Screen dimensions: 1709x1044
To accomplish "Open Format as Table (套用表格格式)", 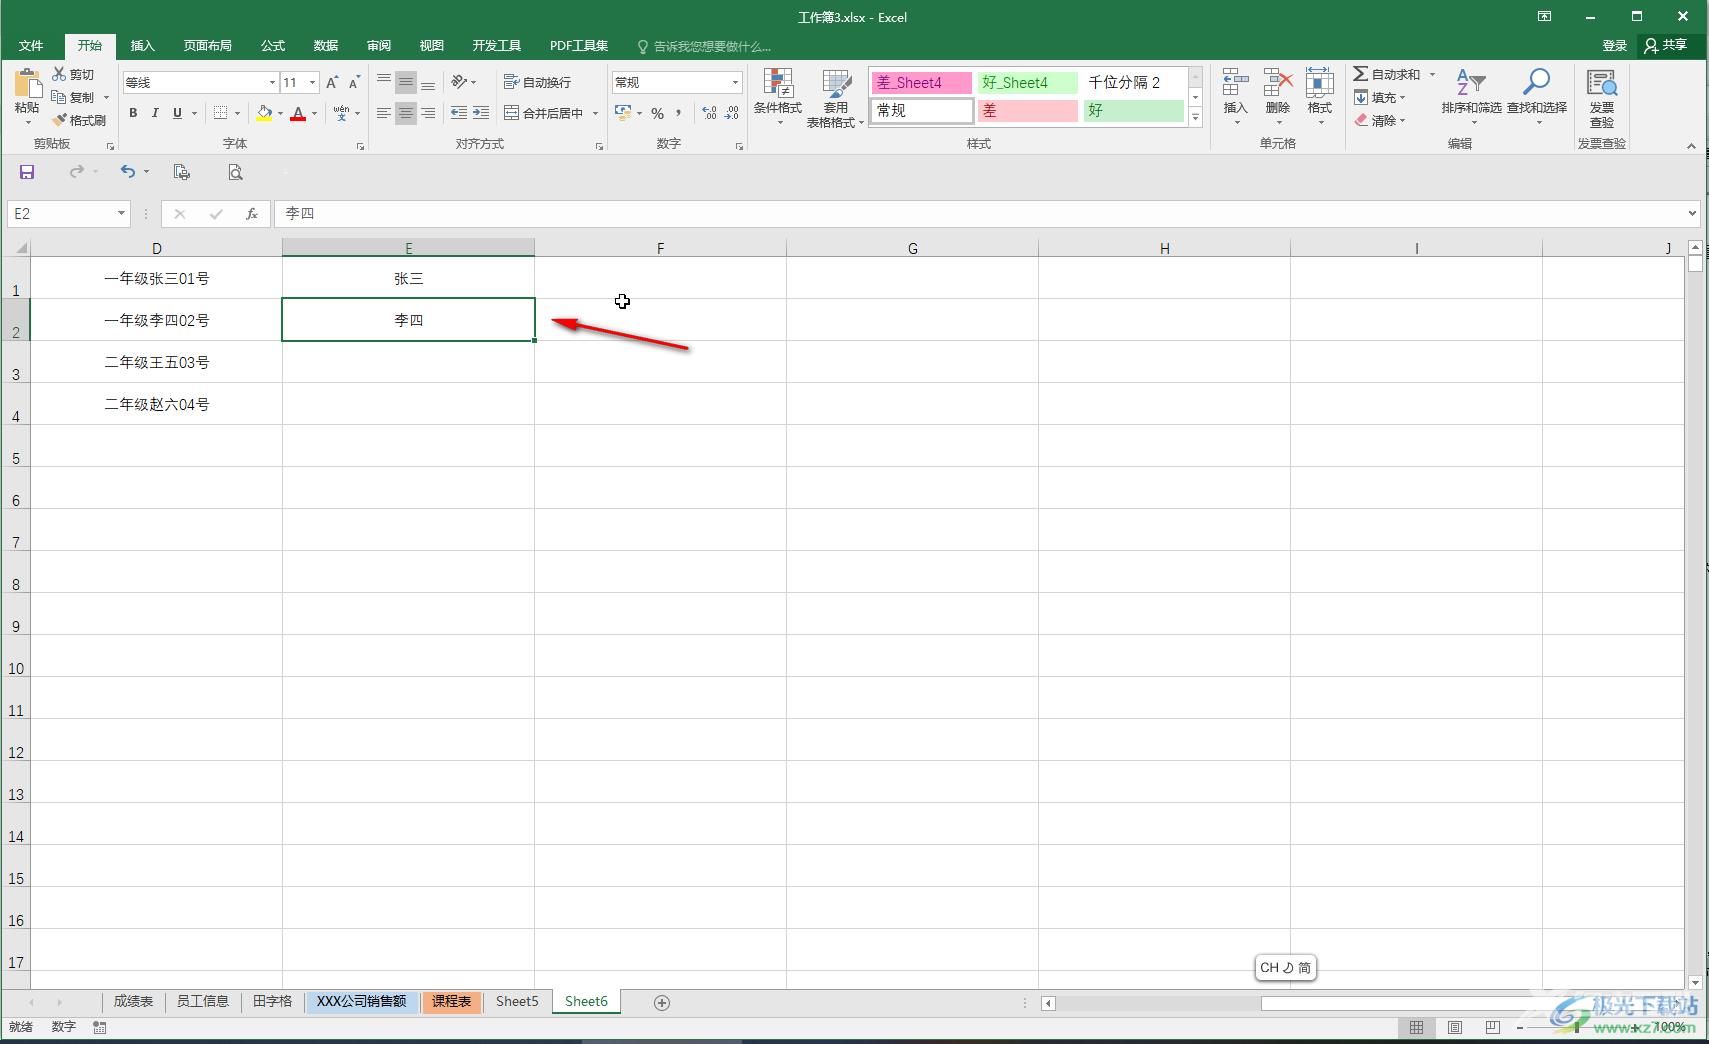I will click(x=836, y=98).
